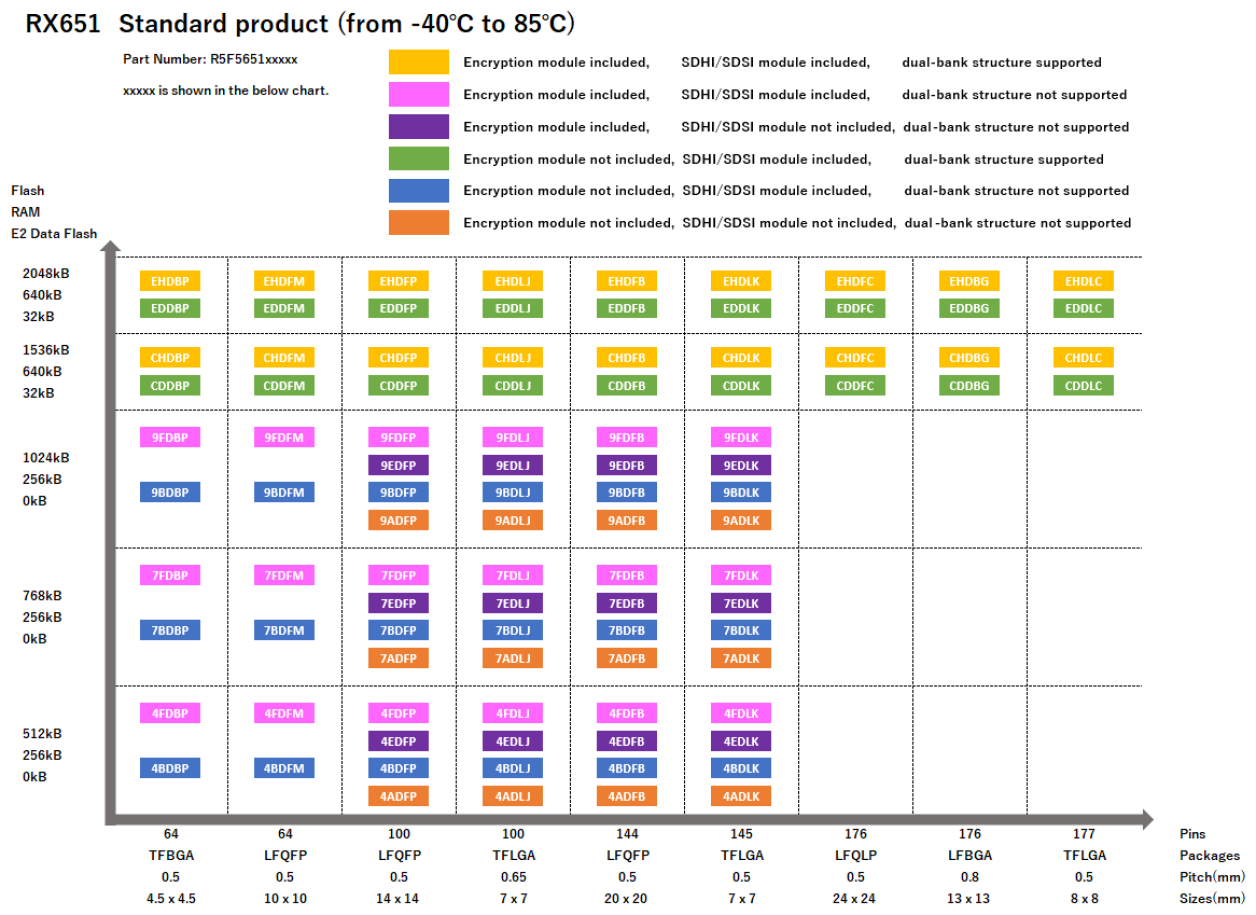Click the yellow CHDBG part box
The image size is (1256, 915).
pyautogui.click(x=969, y=357)
